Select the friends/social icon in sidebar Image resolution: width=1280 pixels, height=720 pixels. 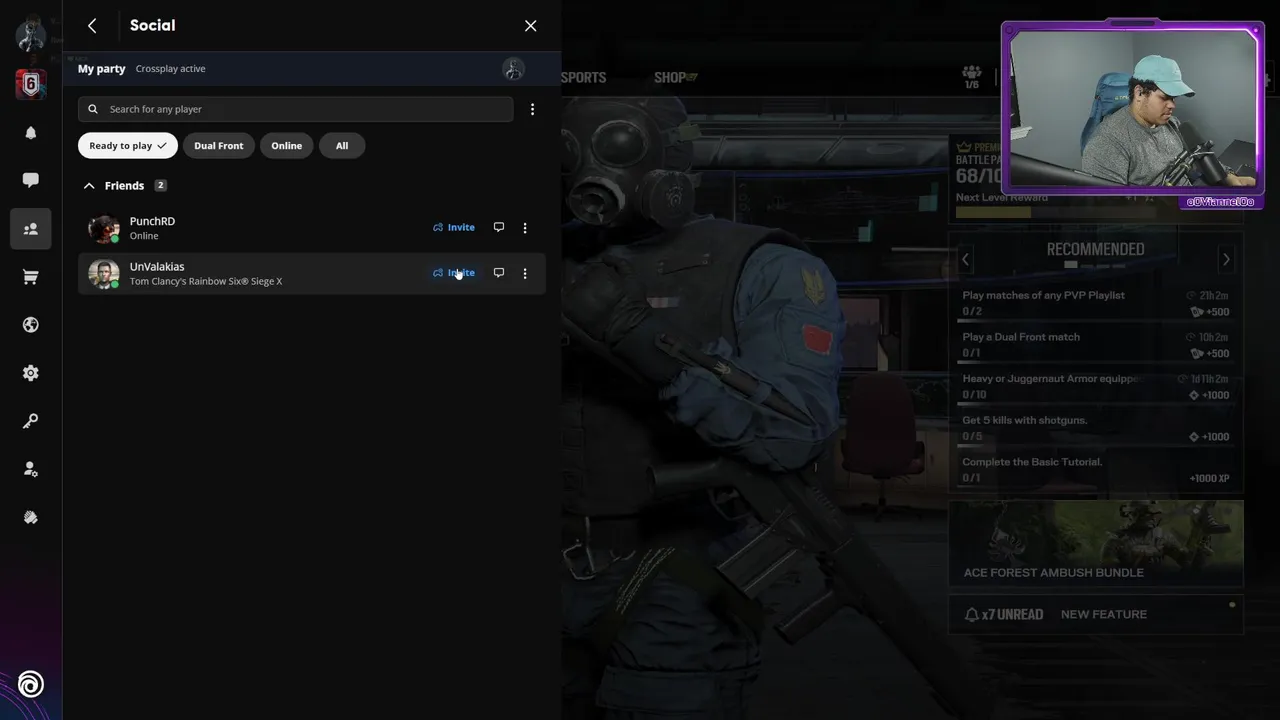click(x=31, y=229)
